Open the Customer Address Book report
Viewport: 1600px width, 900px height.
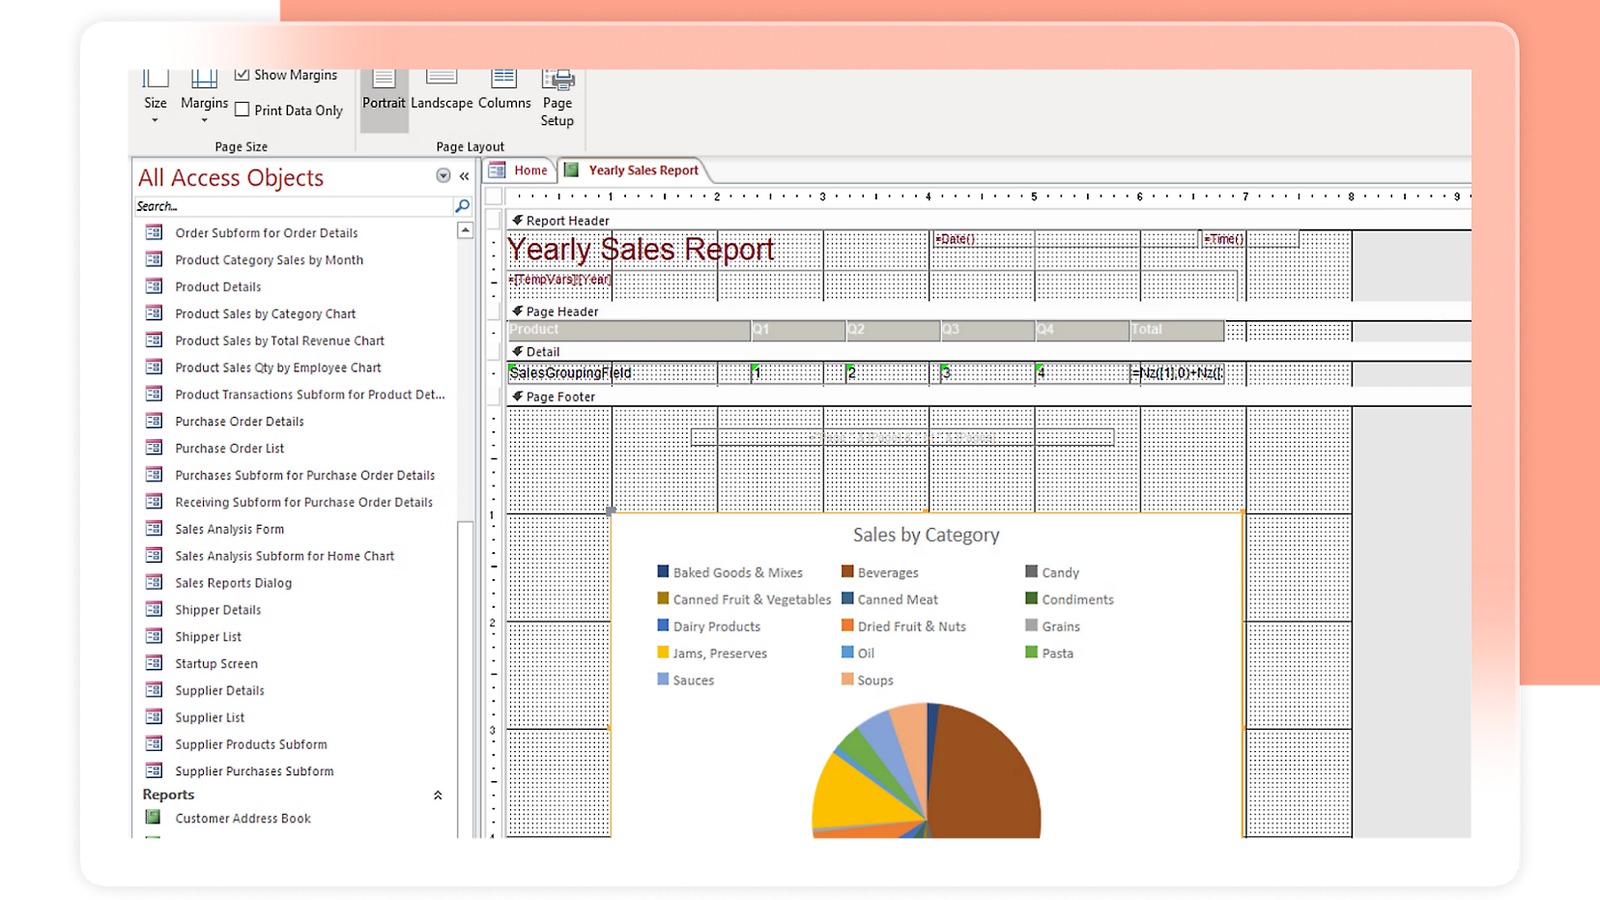point(243,819)
